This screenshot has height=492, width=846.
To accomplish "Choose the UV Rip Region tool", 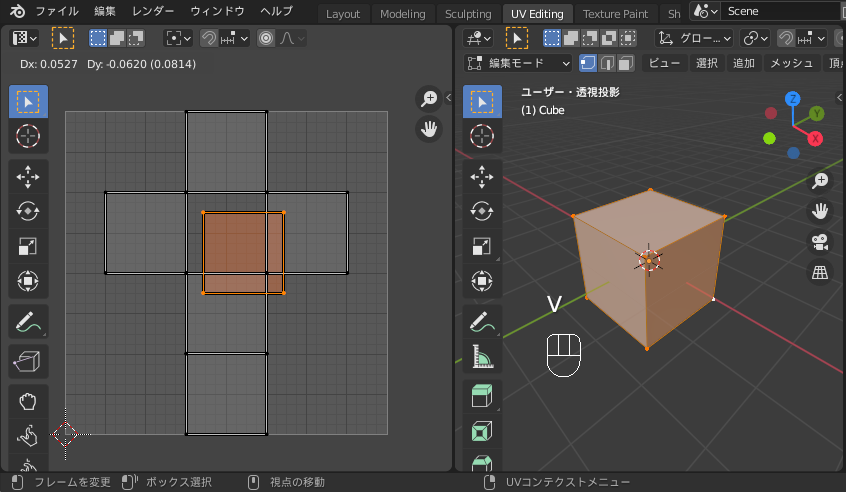I will pyautogui.click(x=28, y=361).
